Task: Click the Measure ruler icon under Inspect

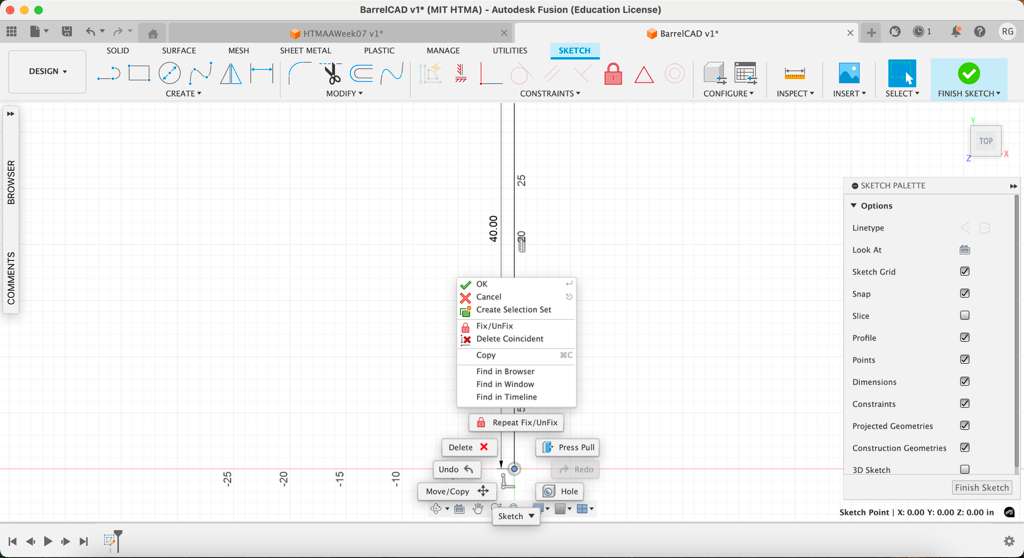Action: point(795,73)
